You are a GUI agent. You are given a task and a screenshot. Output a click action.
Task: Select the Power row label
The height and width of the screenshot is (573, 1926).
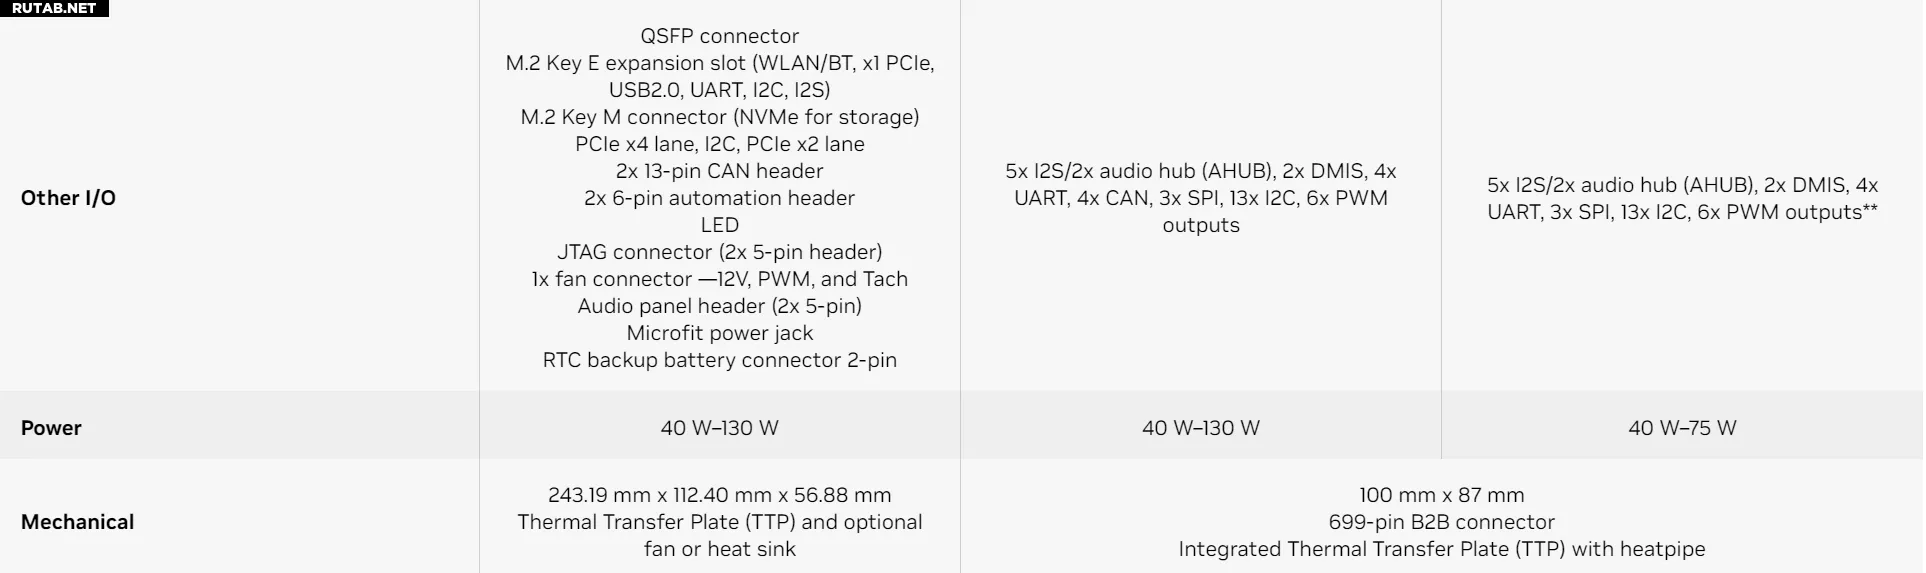click(x=51, y=428)
